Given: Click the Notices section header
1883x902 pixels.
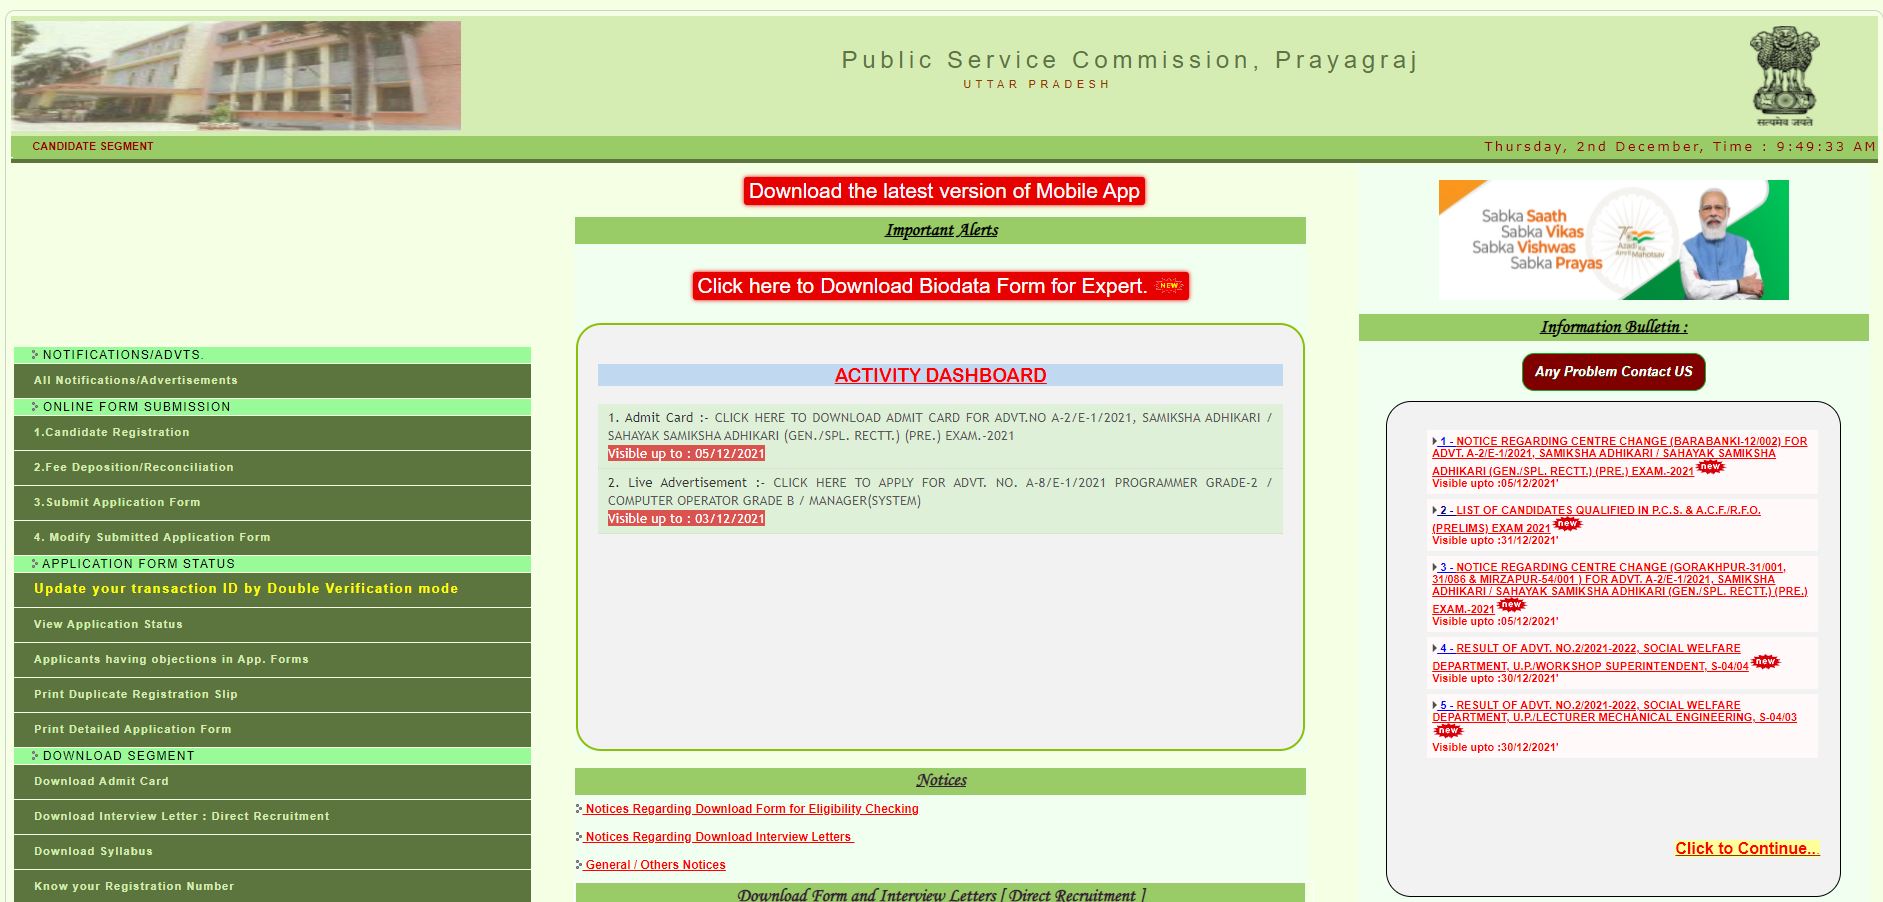Looking at the screenshot, I should pyautogui.click(x=941, y=780).
